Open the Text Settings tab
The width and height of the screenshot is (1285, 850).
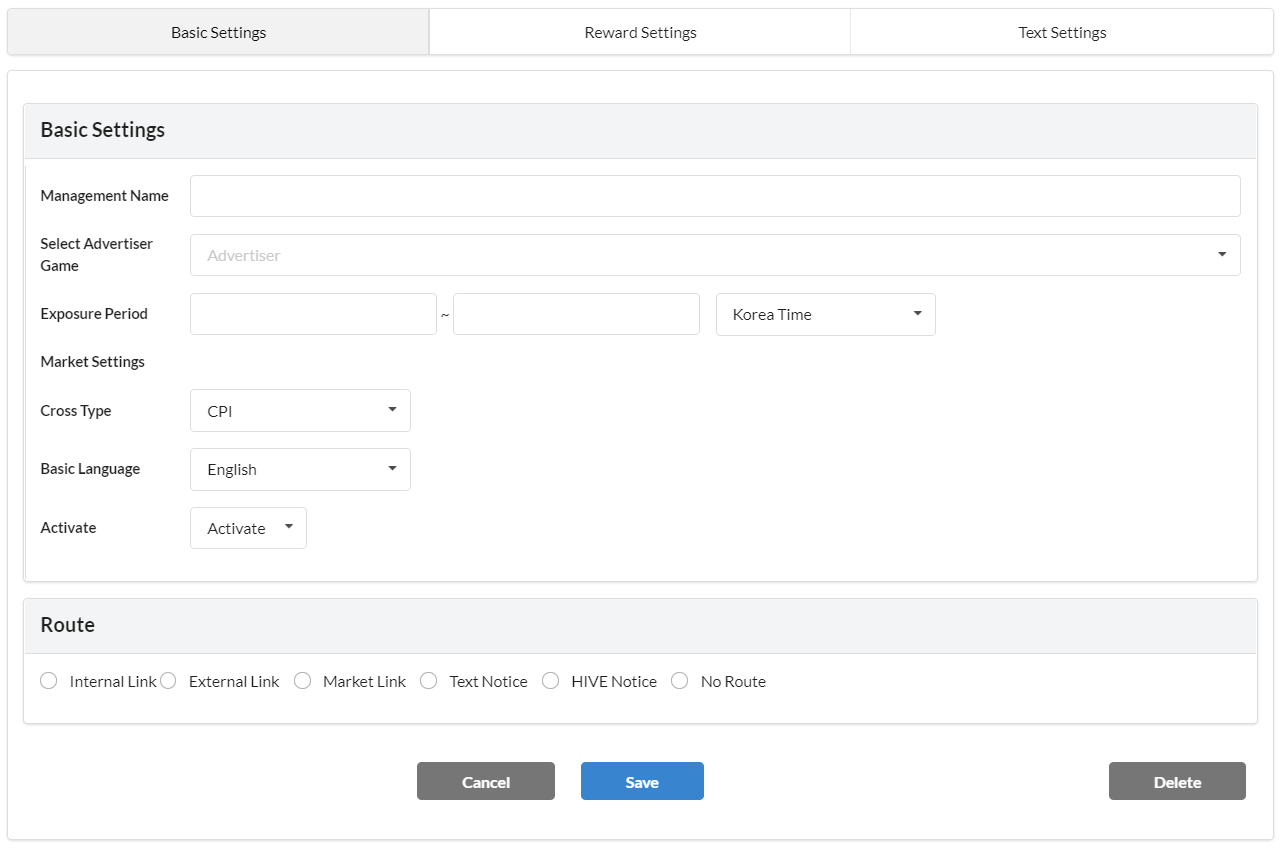tap(1062, 32)
